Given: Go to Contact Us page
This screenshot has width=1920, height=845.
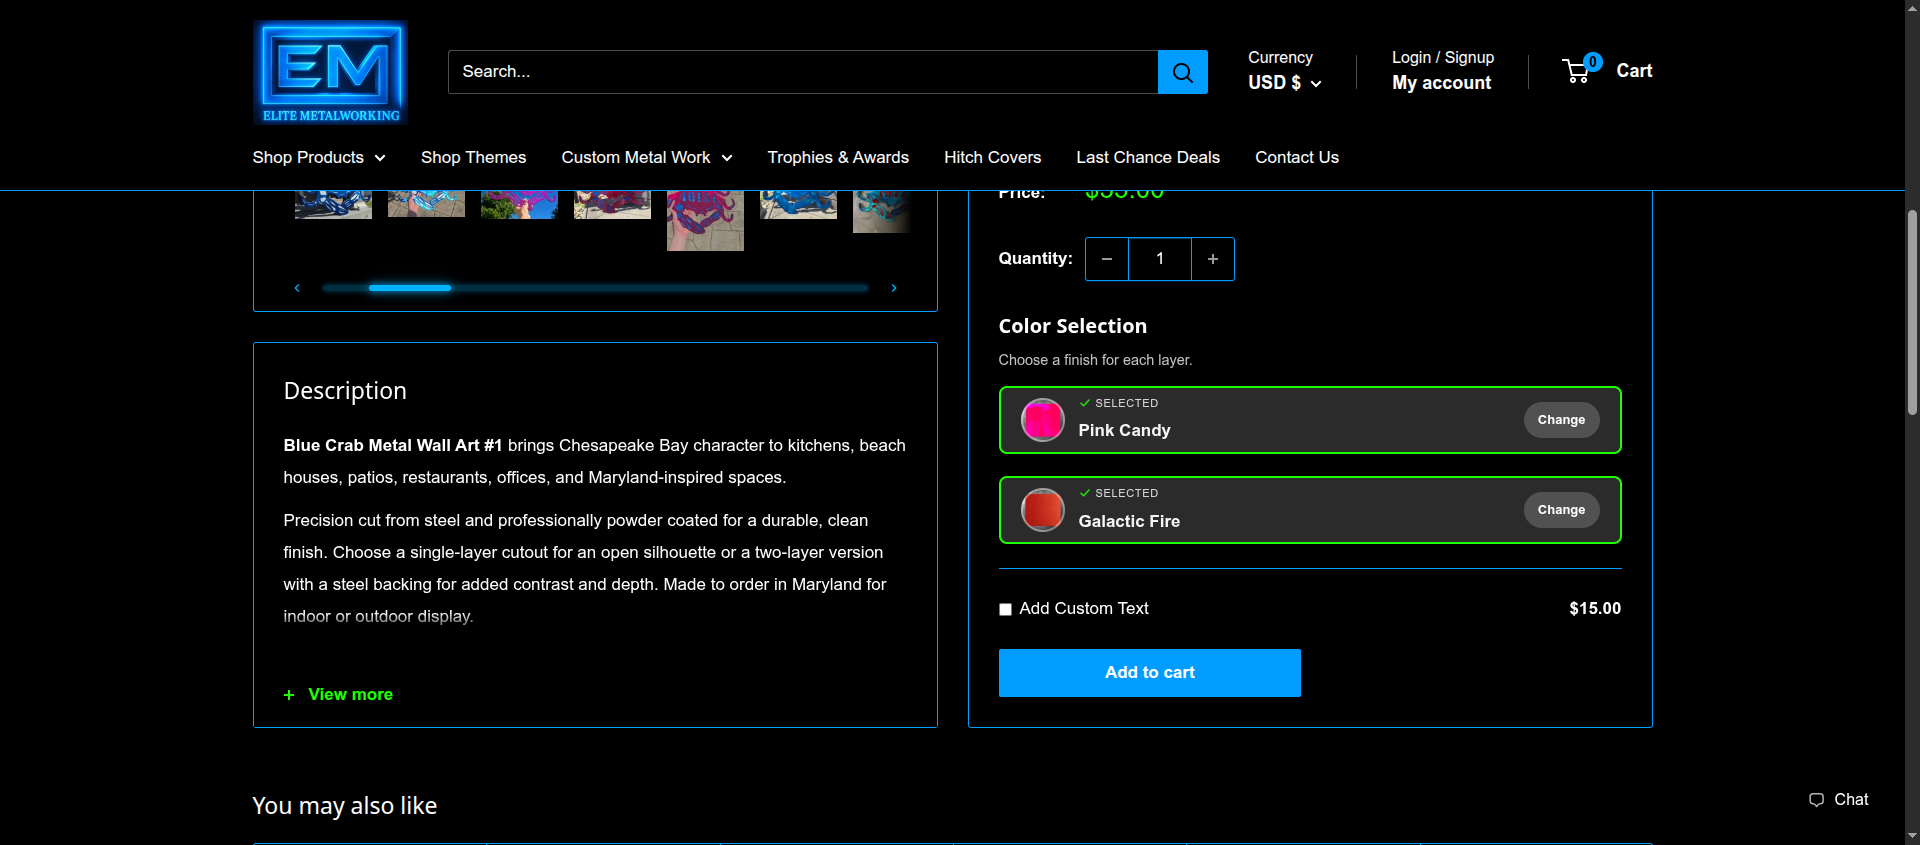Looking at the screenshot, I should tap(1297, 158).
